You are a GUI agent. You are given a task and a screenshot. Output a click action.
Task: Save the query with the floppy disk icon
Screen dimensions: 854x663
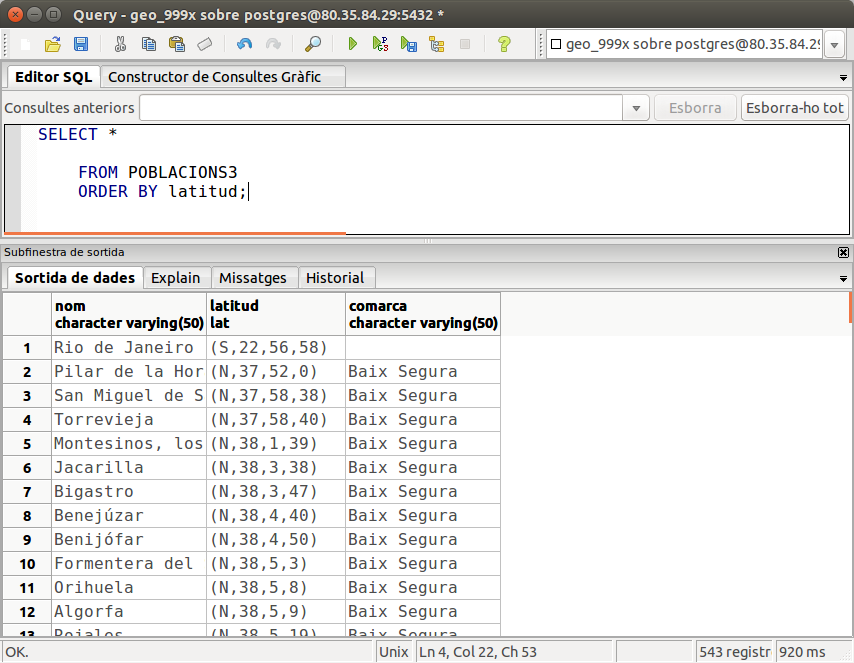[x=81, y=44]
